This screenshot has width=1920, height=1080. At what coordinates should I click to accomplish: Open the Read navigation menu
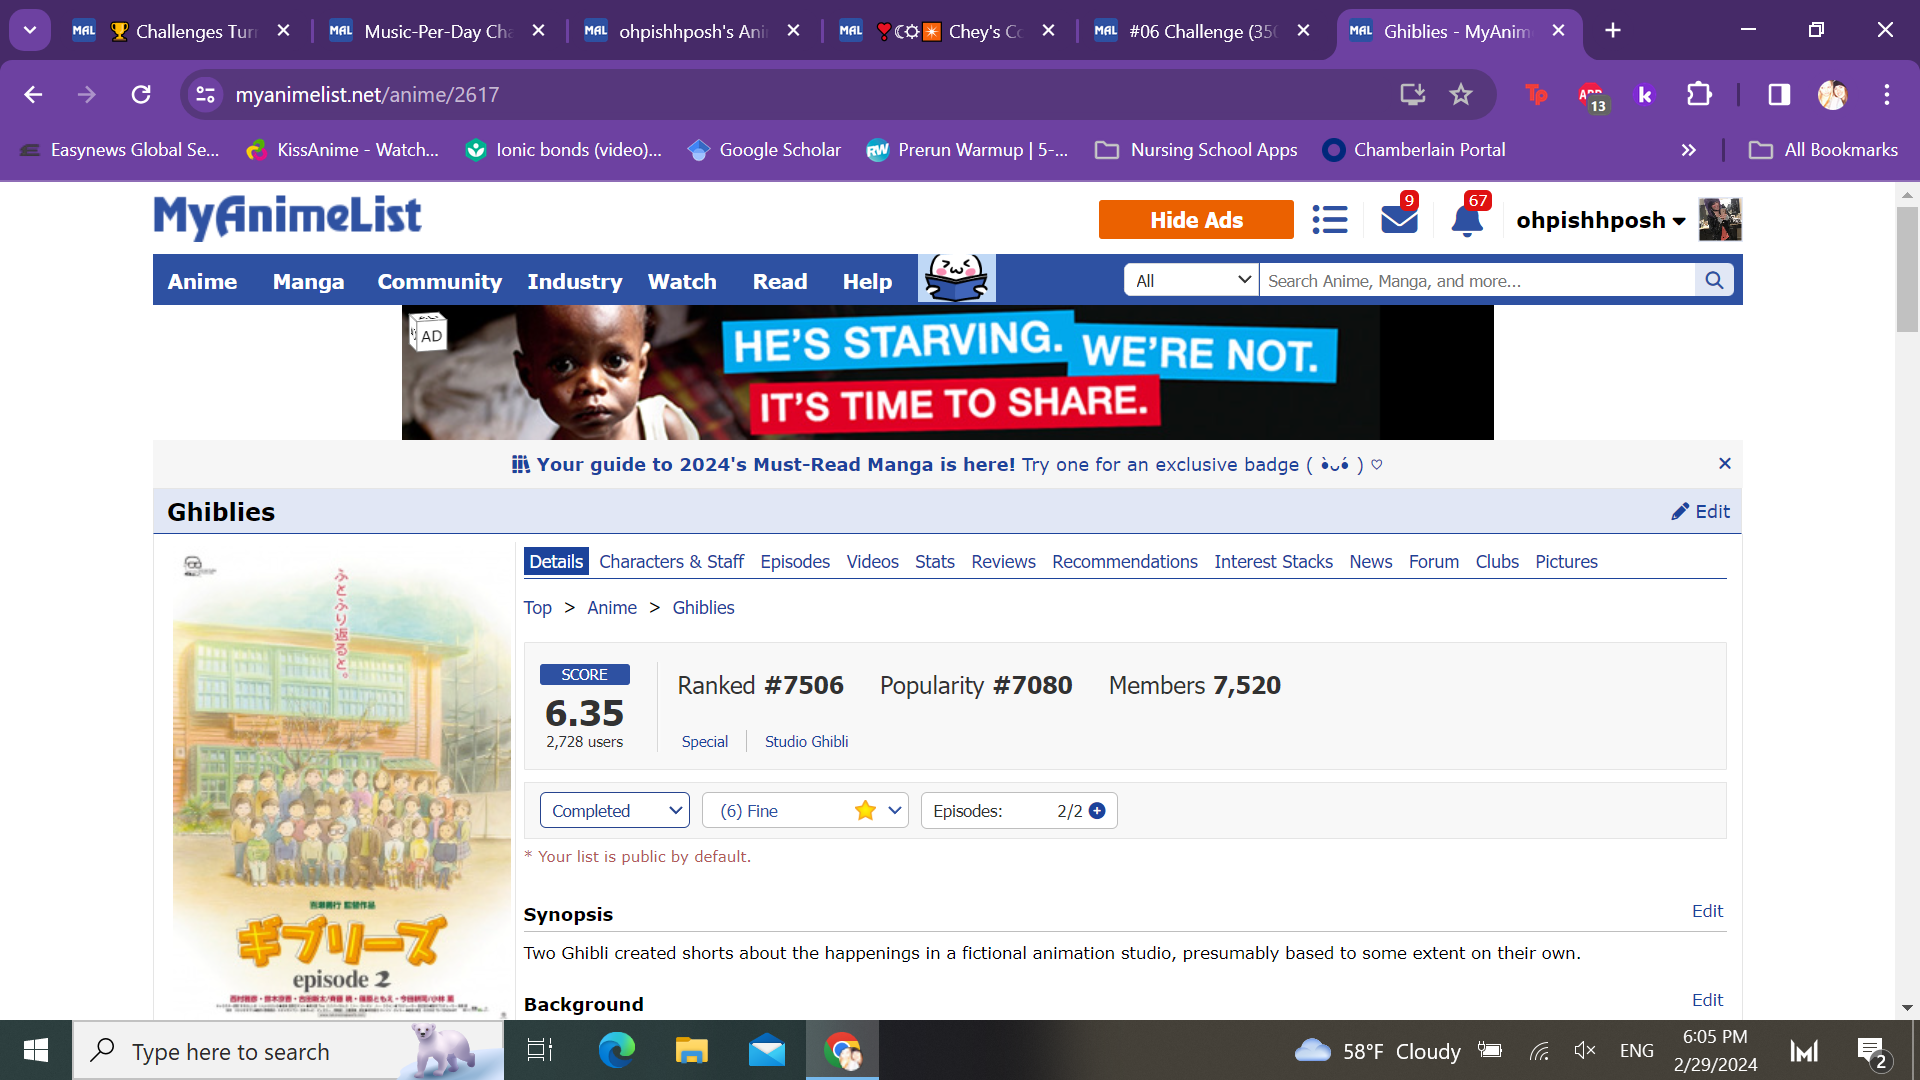(780, 281)
